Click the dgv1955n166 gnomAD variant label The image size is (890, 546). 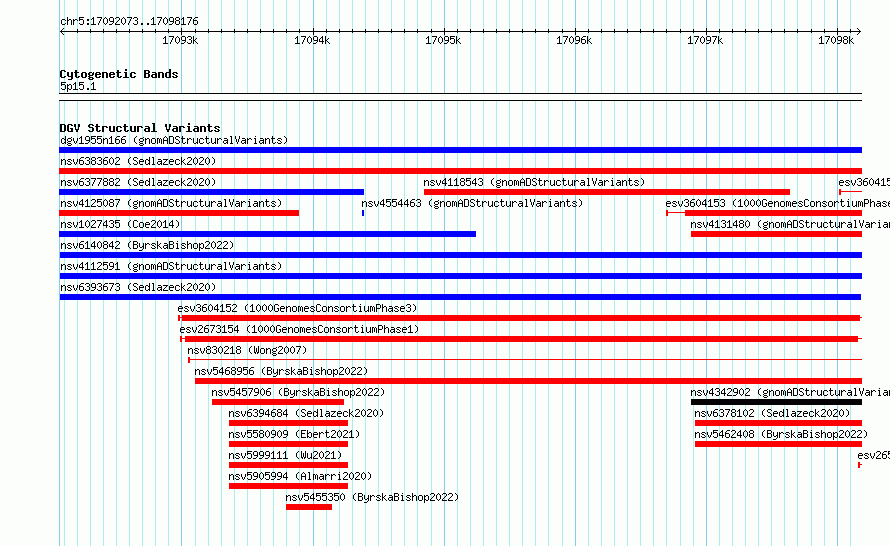(x=174, y=140)
